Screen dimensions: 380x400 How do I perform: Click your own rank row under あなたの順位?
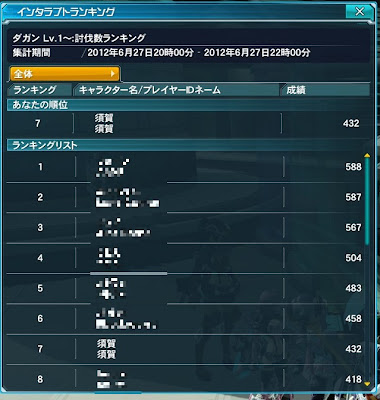[x=188, y=123]
